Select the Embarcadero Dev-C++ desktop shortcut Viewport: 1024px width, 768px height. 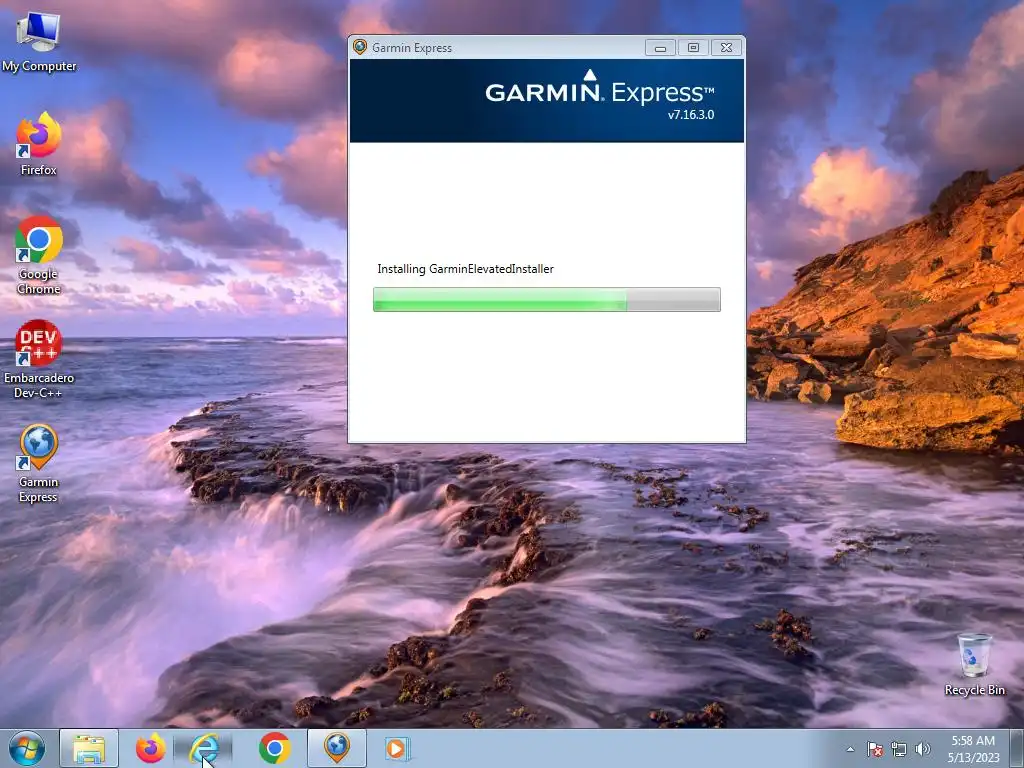(x=39, y=359)
